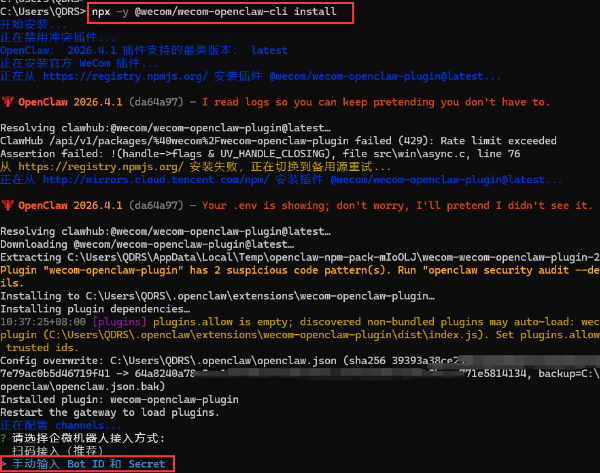Open the mirrors.cloud.tencent.com npm link
Image resolution: width=600 pixels, height=473 pixels.
point(155,180)
